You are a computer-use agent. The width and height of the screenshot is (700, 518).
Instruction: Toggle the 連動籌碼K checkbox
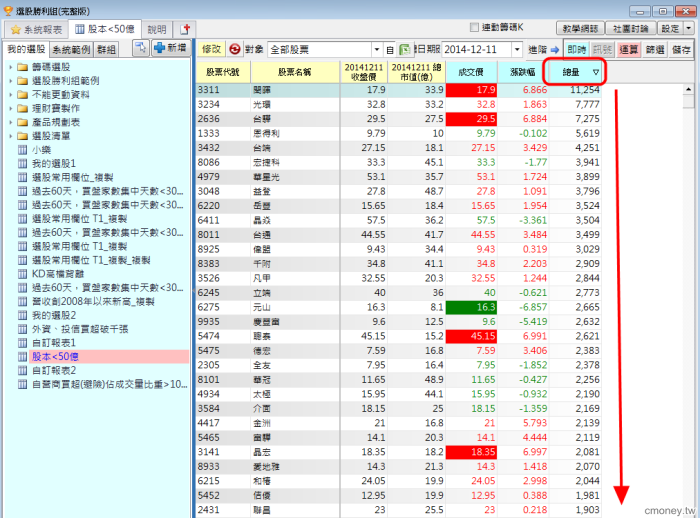(474, 28)
